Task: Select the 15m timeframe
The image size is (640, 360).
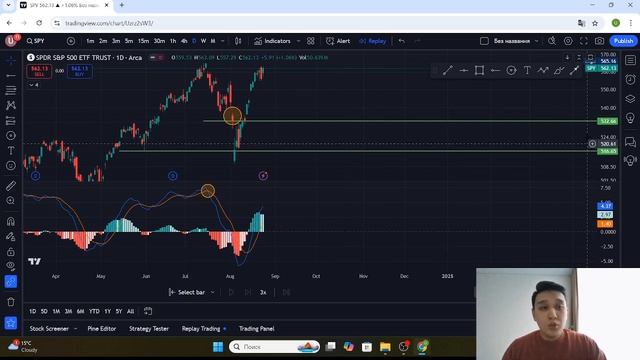Action: (x=143, y=41)
